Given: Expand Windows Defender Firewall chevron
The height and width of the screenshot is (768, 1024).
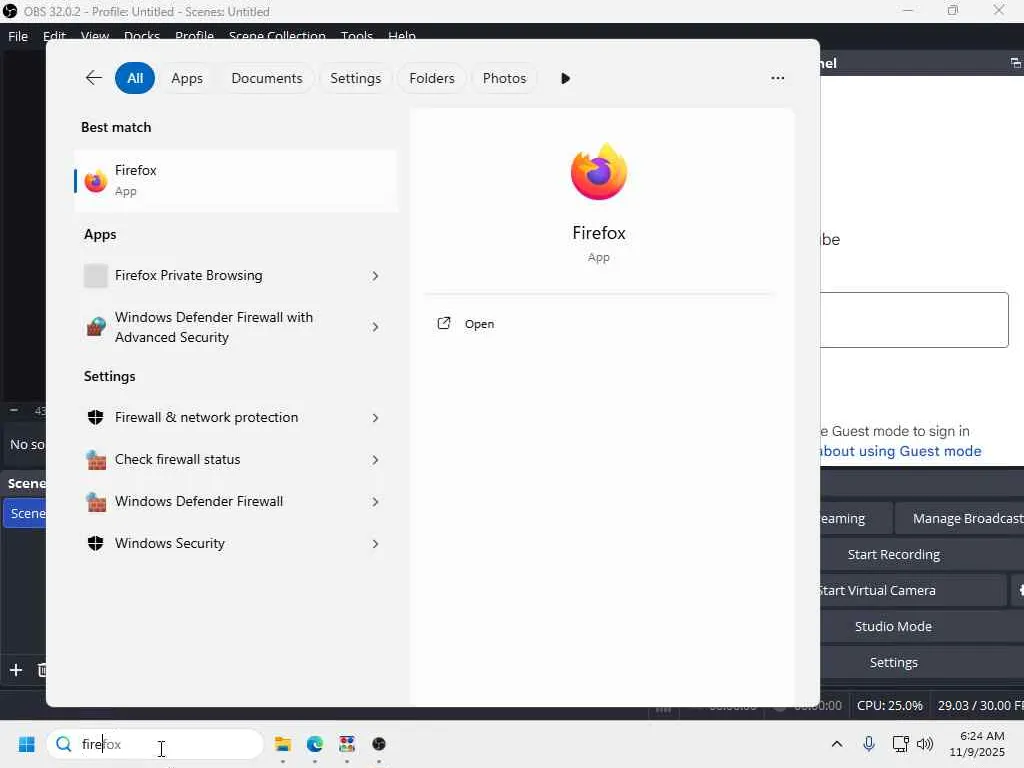Looking at the screenshot, I should [x=375, y=502].
